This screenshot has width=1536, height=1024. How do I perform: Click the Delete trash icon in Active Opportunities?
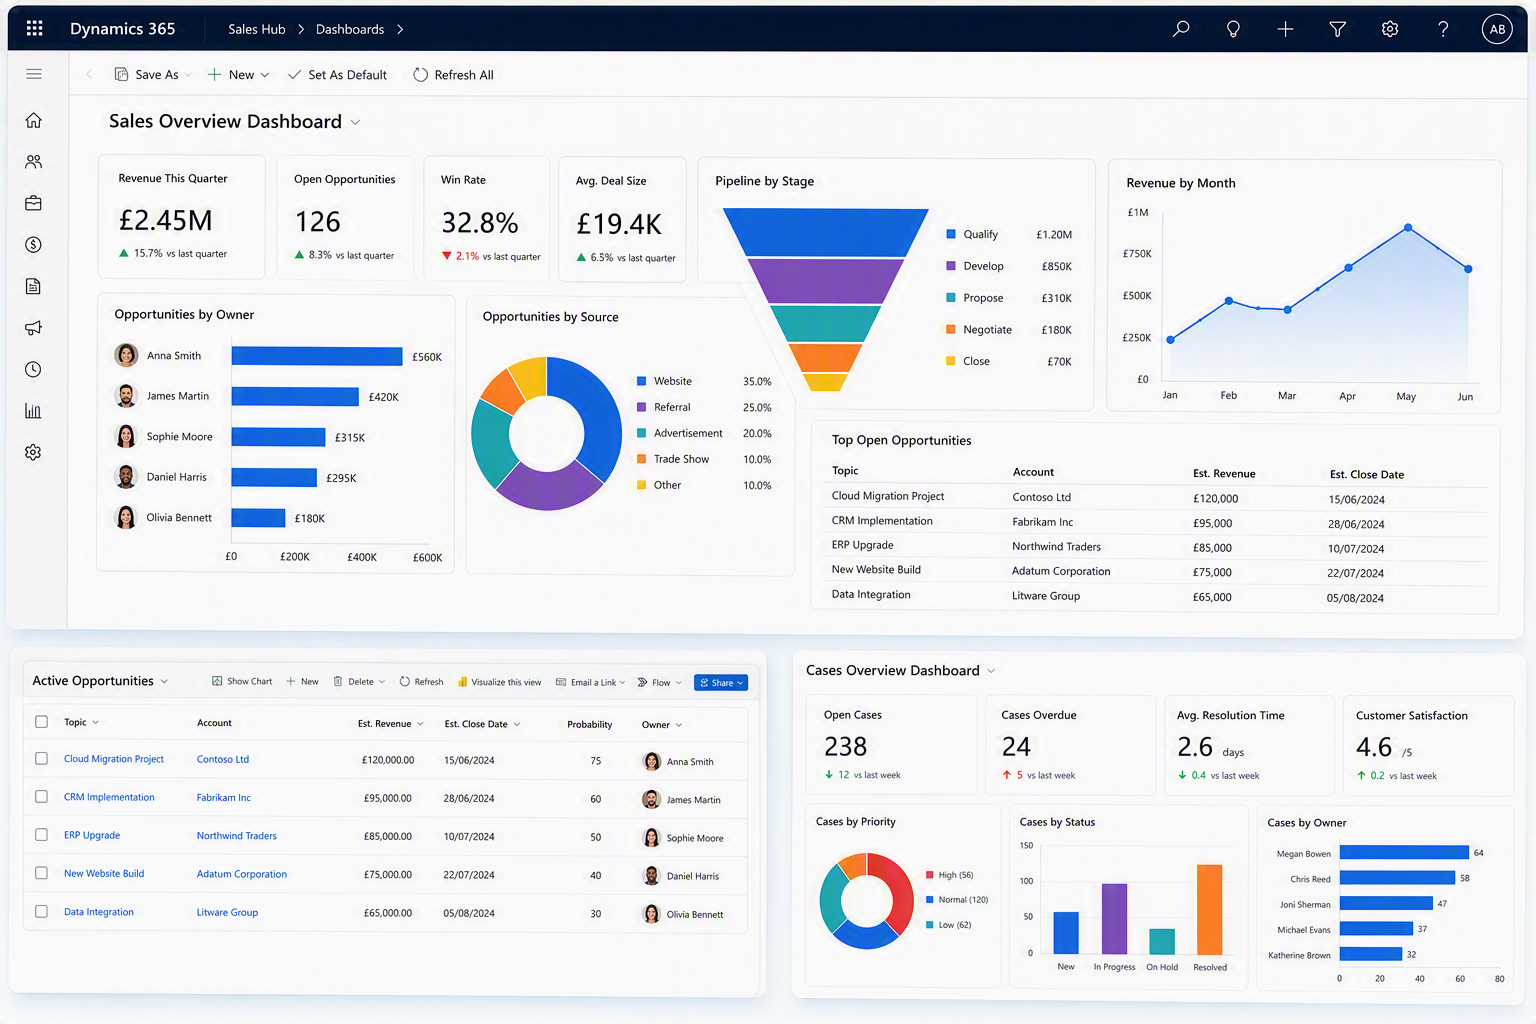point(338,681)
